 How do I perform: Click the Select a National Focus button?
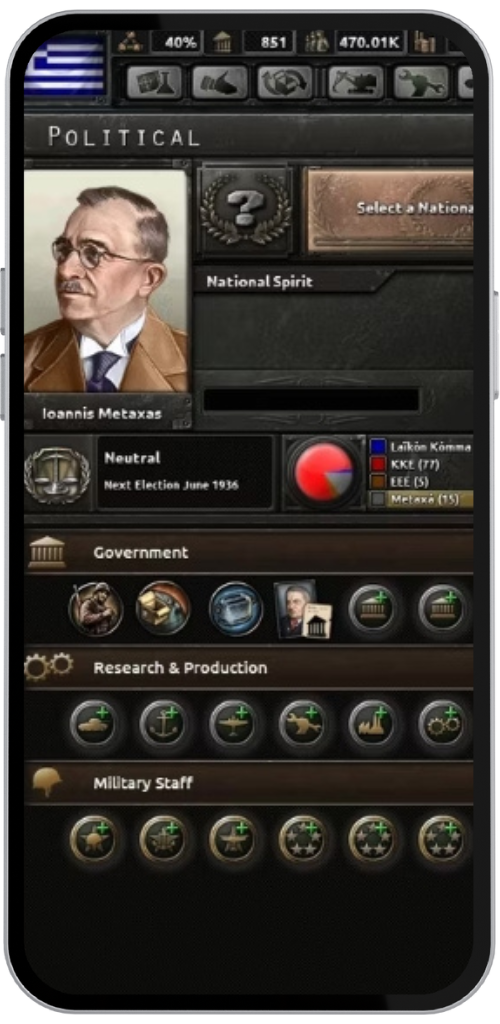point(390,210)
